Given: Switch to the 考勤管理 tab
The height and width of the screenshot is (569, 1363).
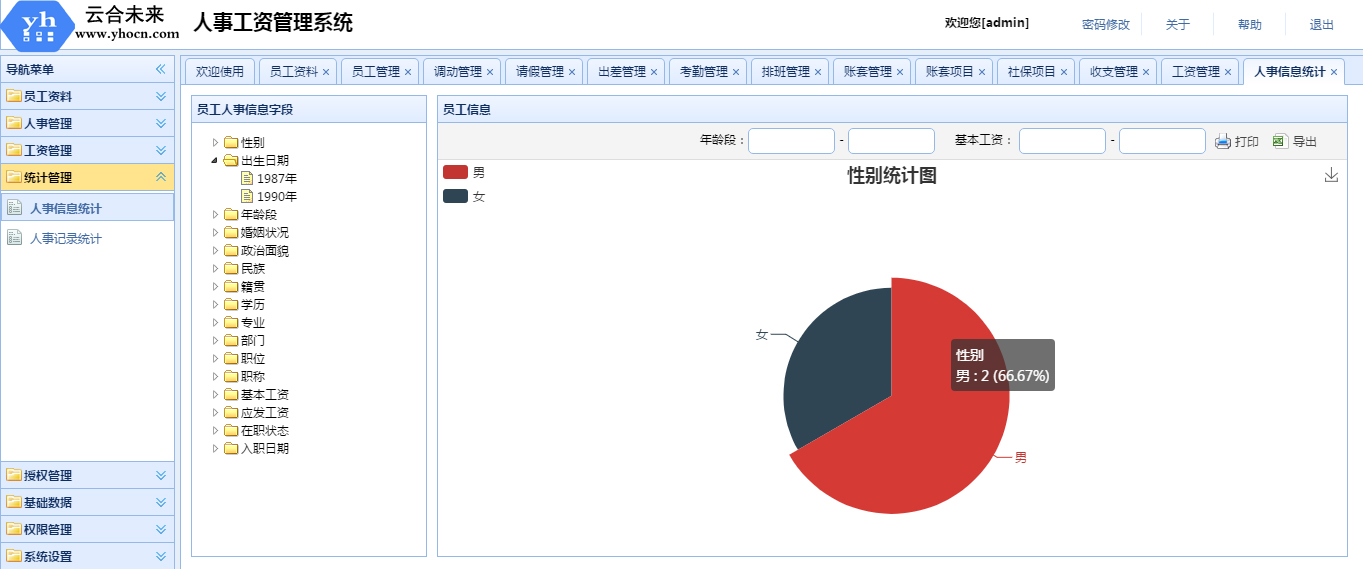Looking at the screenshot, I should [x=703, y=72].
